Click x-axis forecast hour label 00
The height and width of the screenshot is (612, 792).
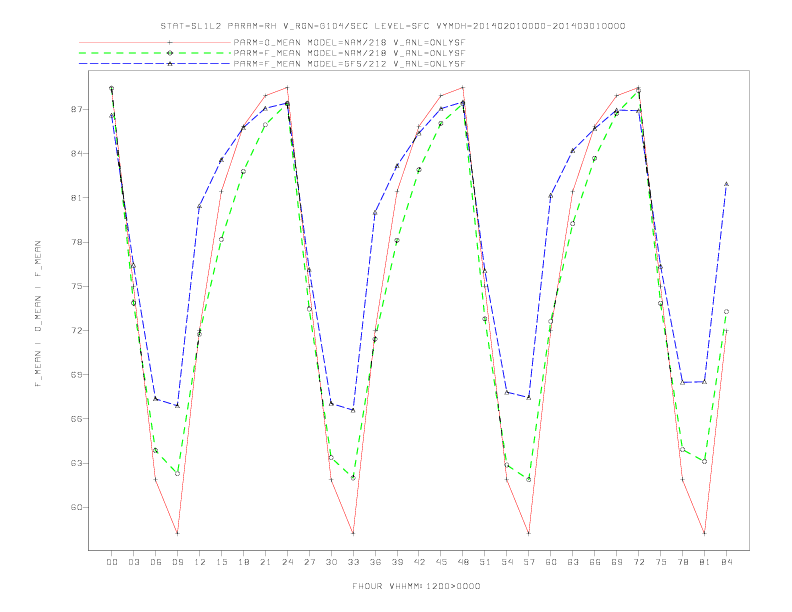coord(112,562)
